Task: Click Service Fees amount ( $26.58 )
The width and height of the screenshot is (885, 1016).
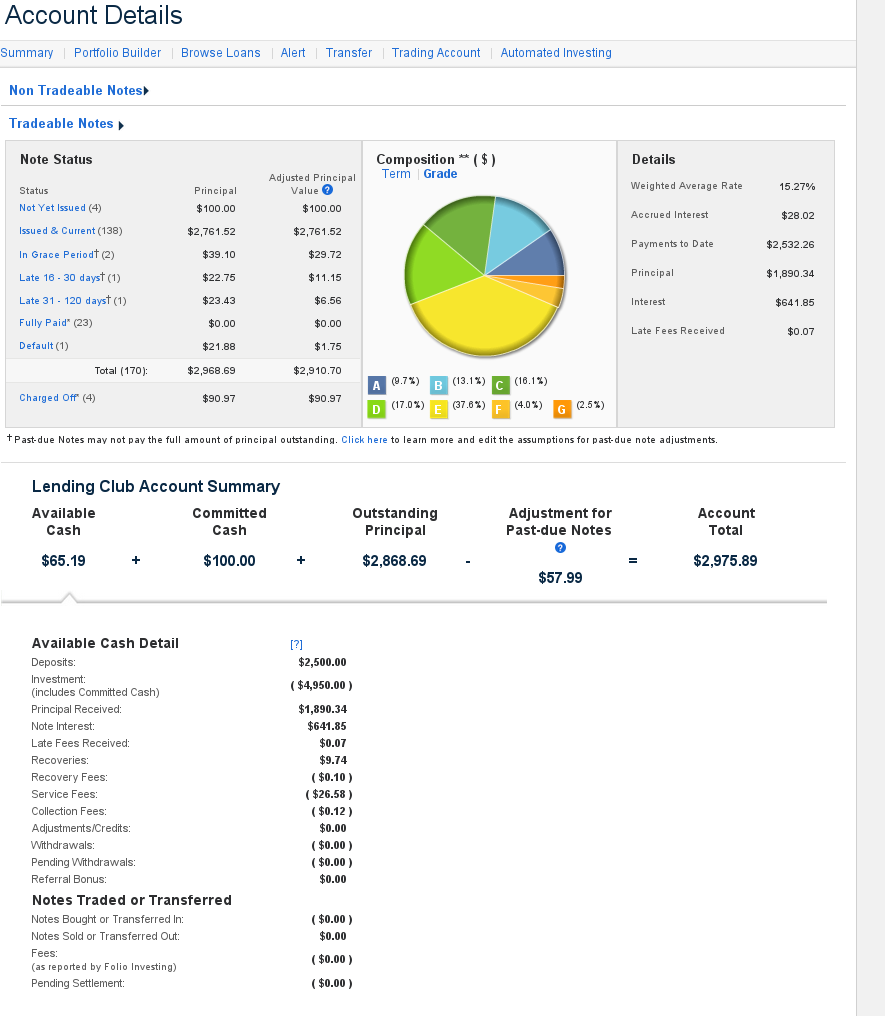Action: pyautogui.click(x=329, y=794)
